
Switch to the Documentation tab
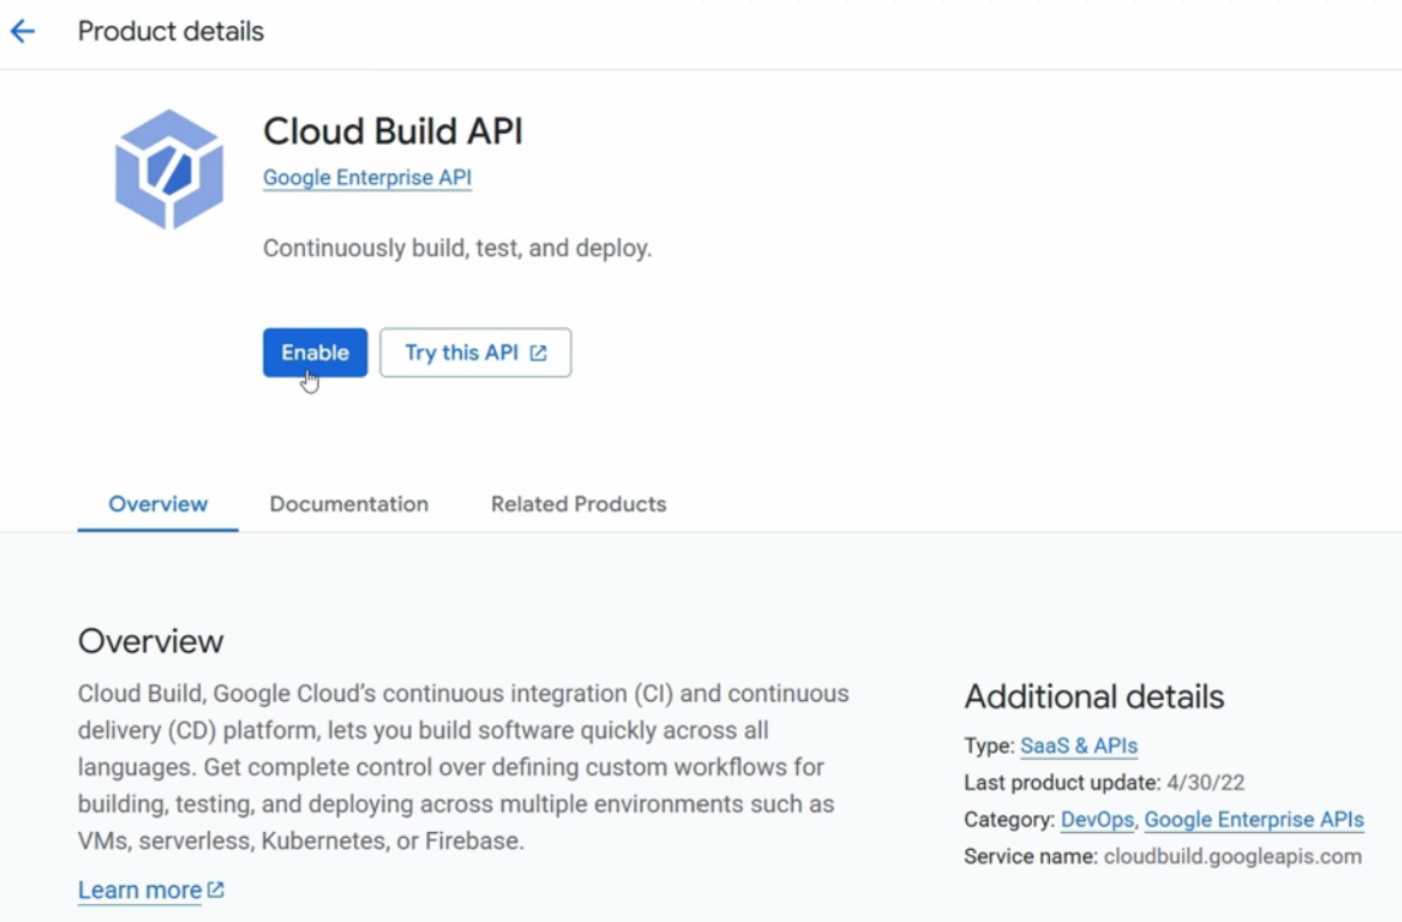click(x=349, y=504)
